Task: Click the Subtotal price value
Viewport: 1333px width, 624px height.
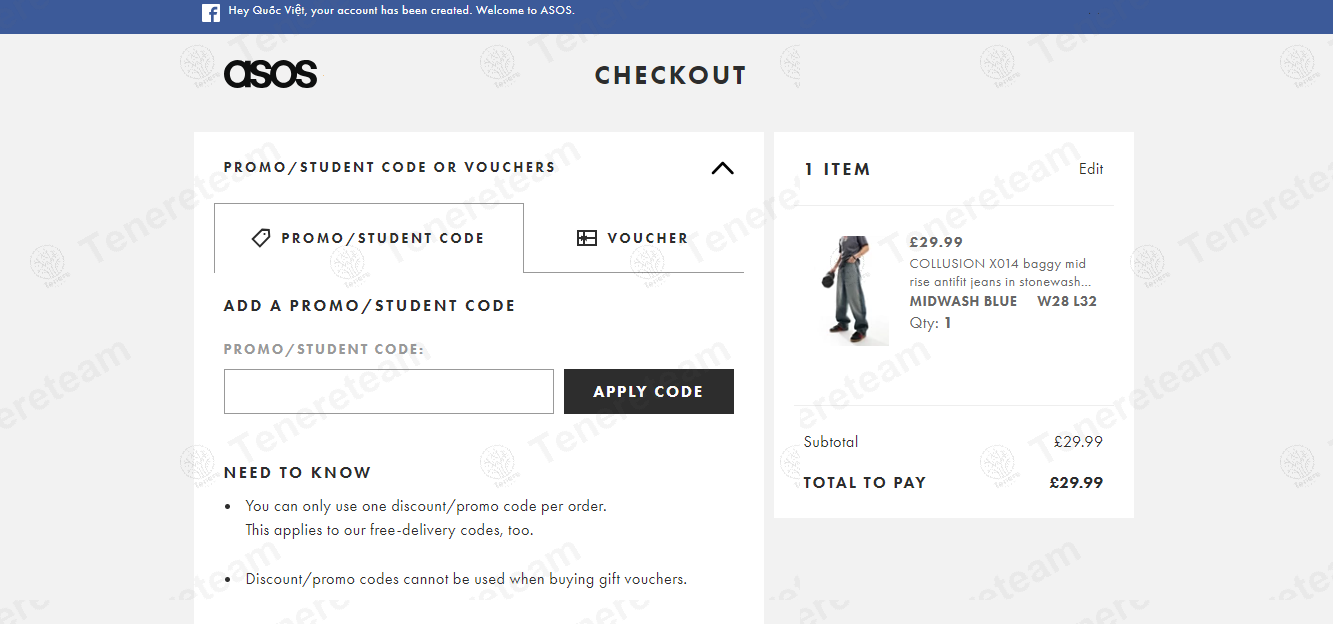Action: (1078, 441)
